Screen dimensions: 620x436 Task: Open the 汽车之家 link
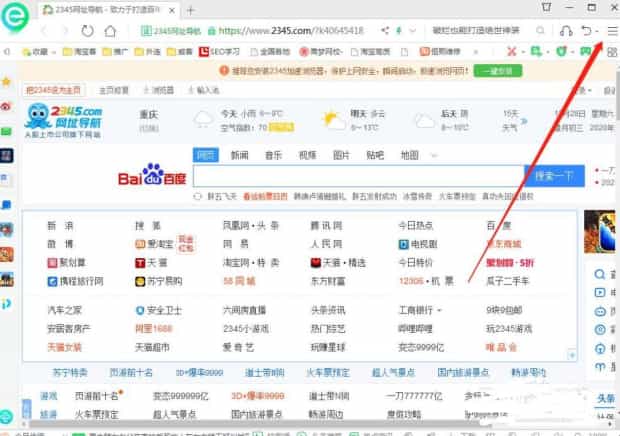[x=64, y=310]
